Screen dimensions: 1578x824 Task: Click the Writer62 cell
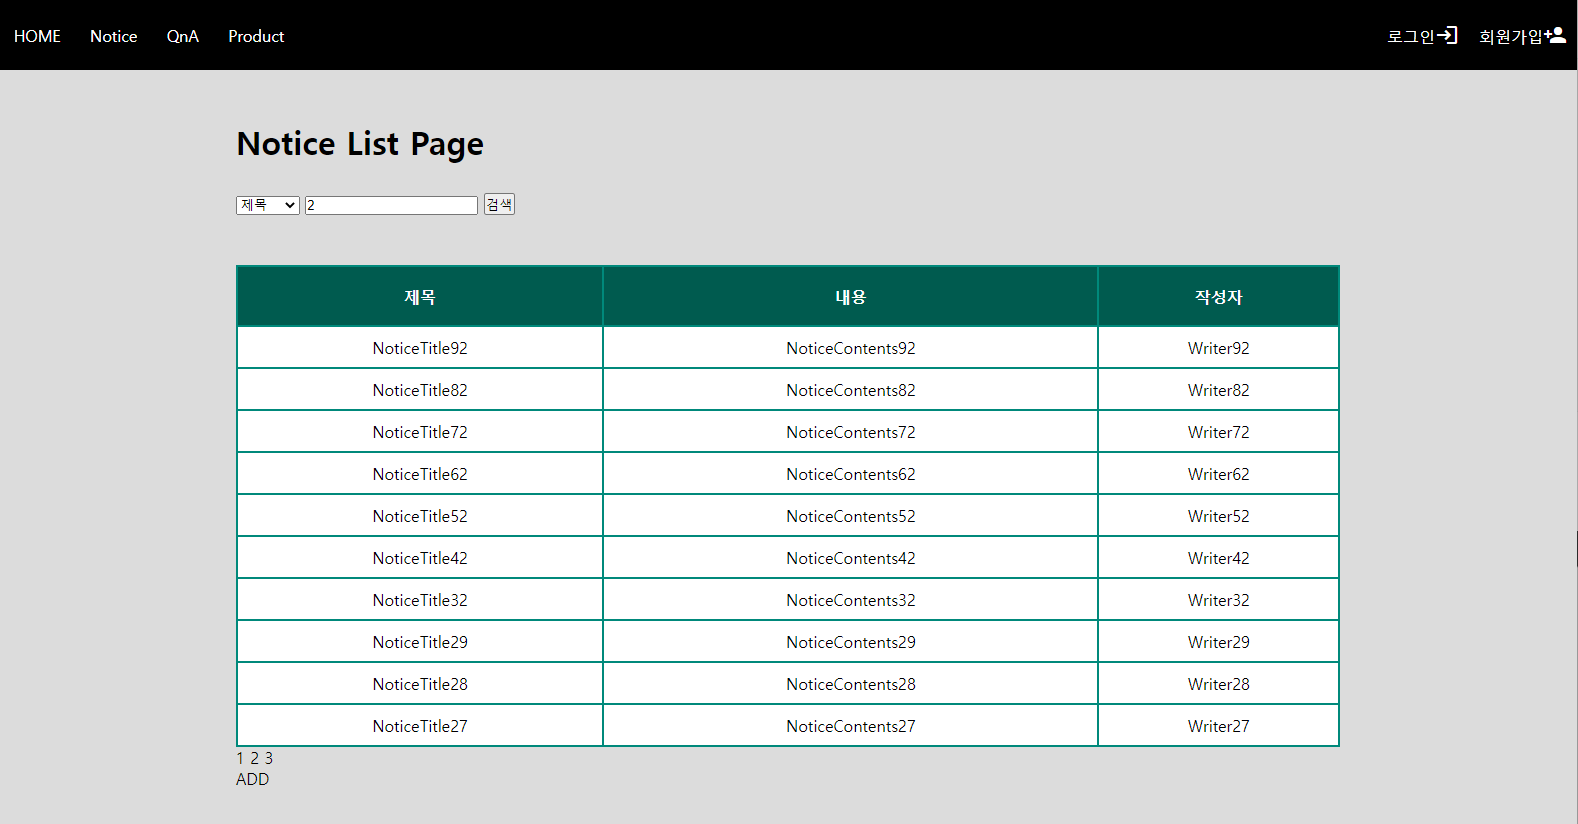pos(1219,474)
